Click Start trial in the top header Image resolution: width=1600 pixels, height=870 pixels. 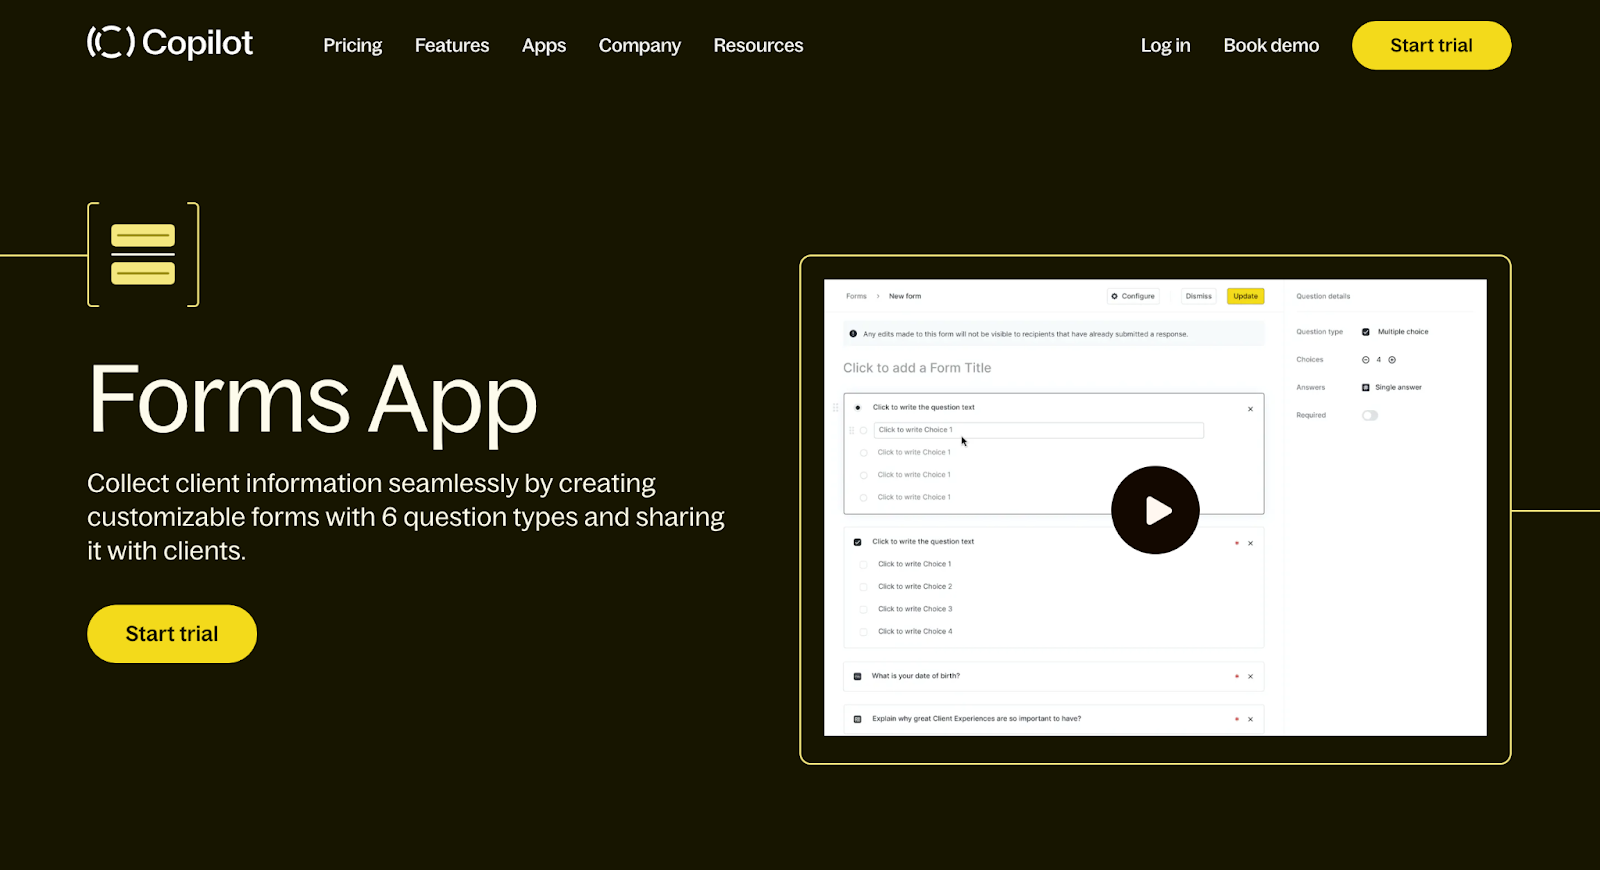1431,45
